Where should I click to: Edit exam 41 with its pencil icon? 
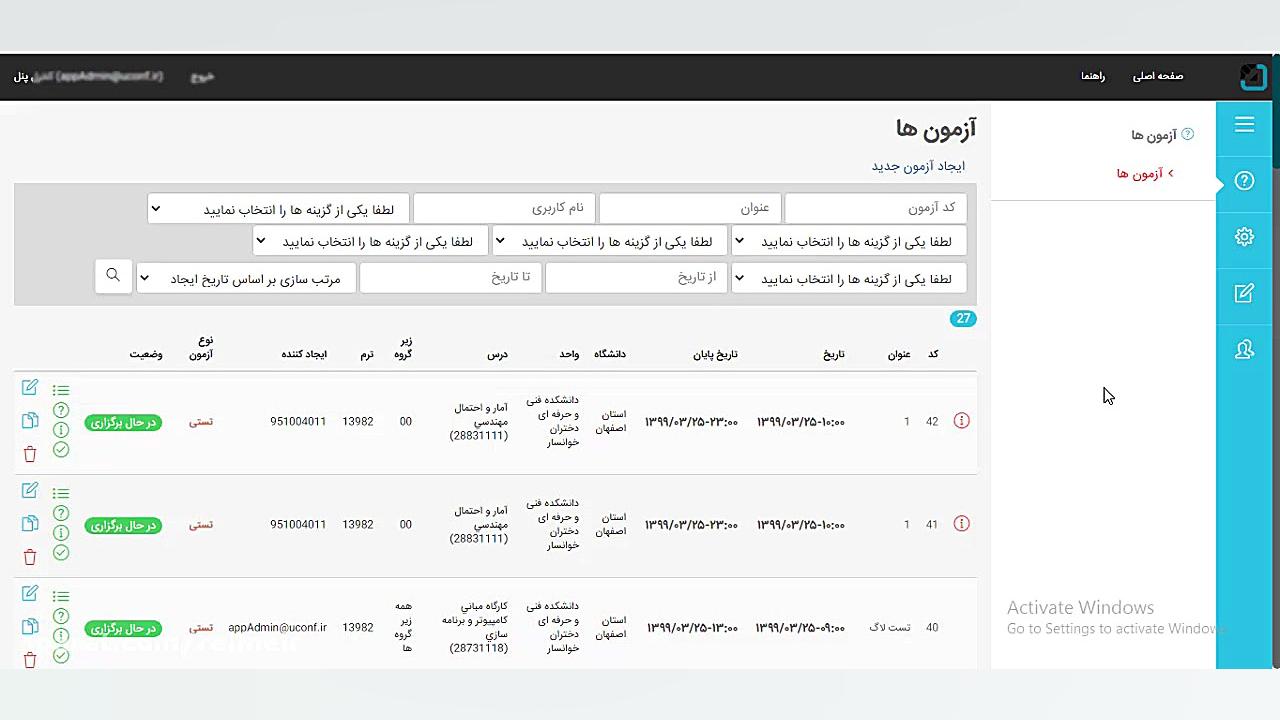point(30,490)
